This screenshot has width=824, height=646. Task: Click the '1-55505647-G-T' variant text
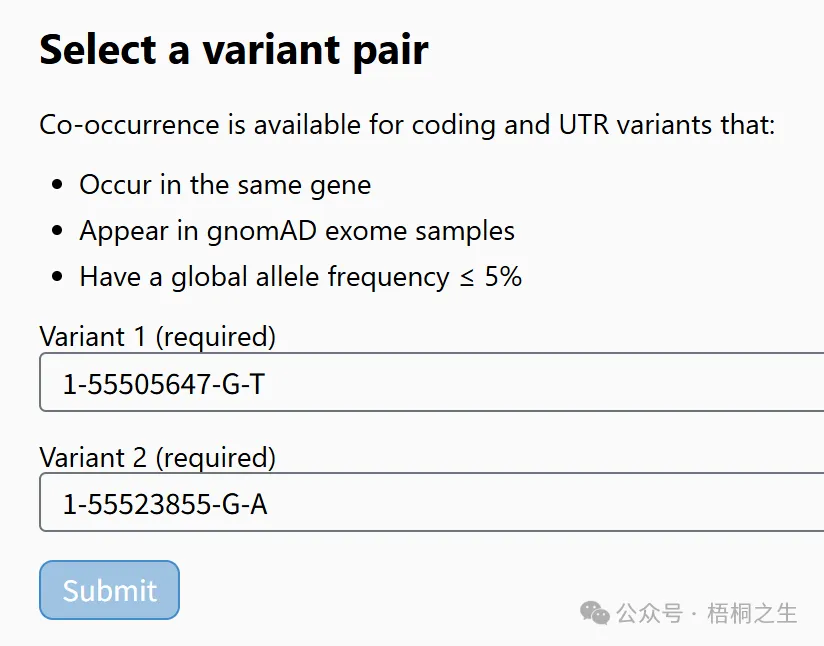[163, 384]
